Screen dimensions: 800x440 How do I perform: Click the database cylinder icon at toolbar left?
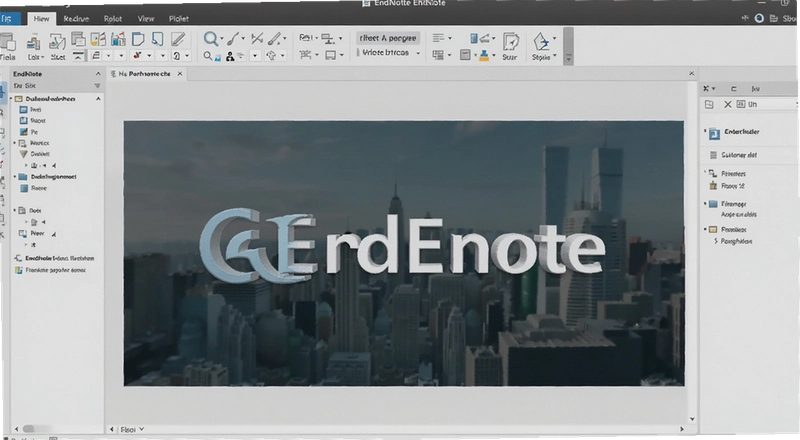(x=7, y=41)
